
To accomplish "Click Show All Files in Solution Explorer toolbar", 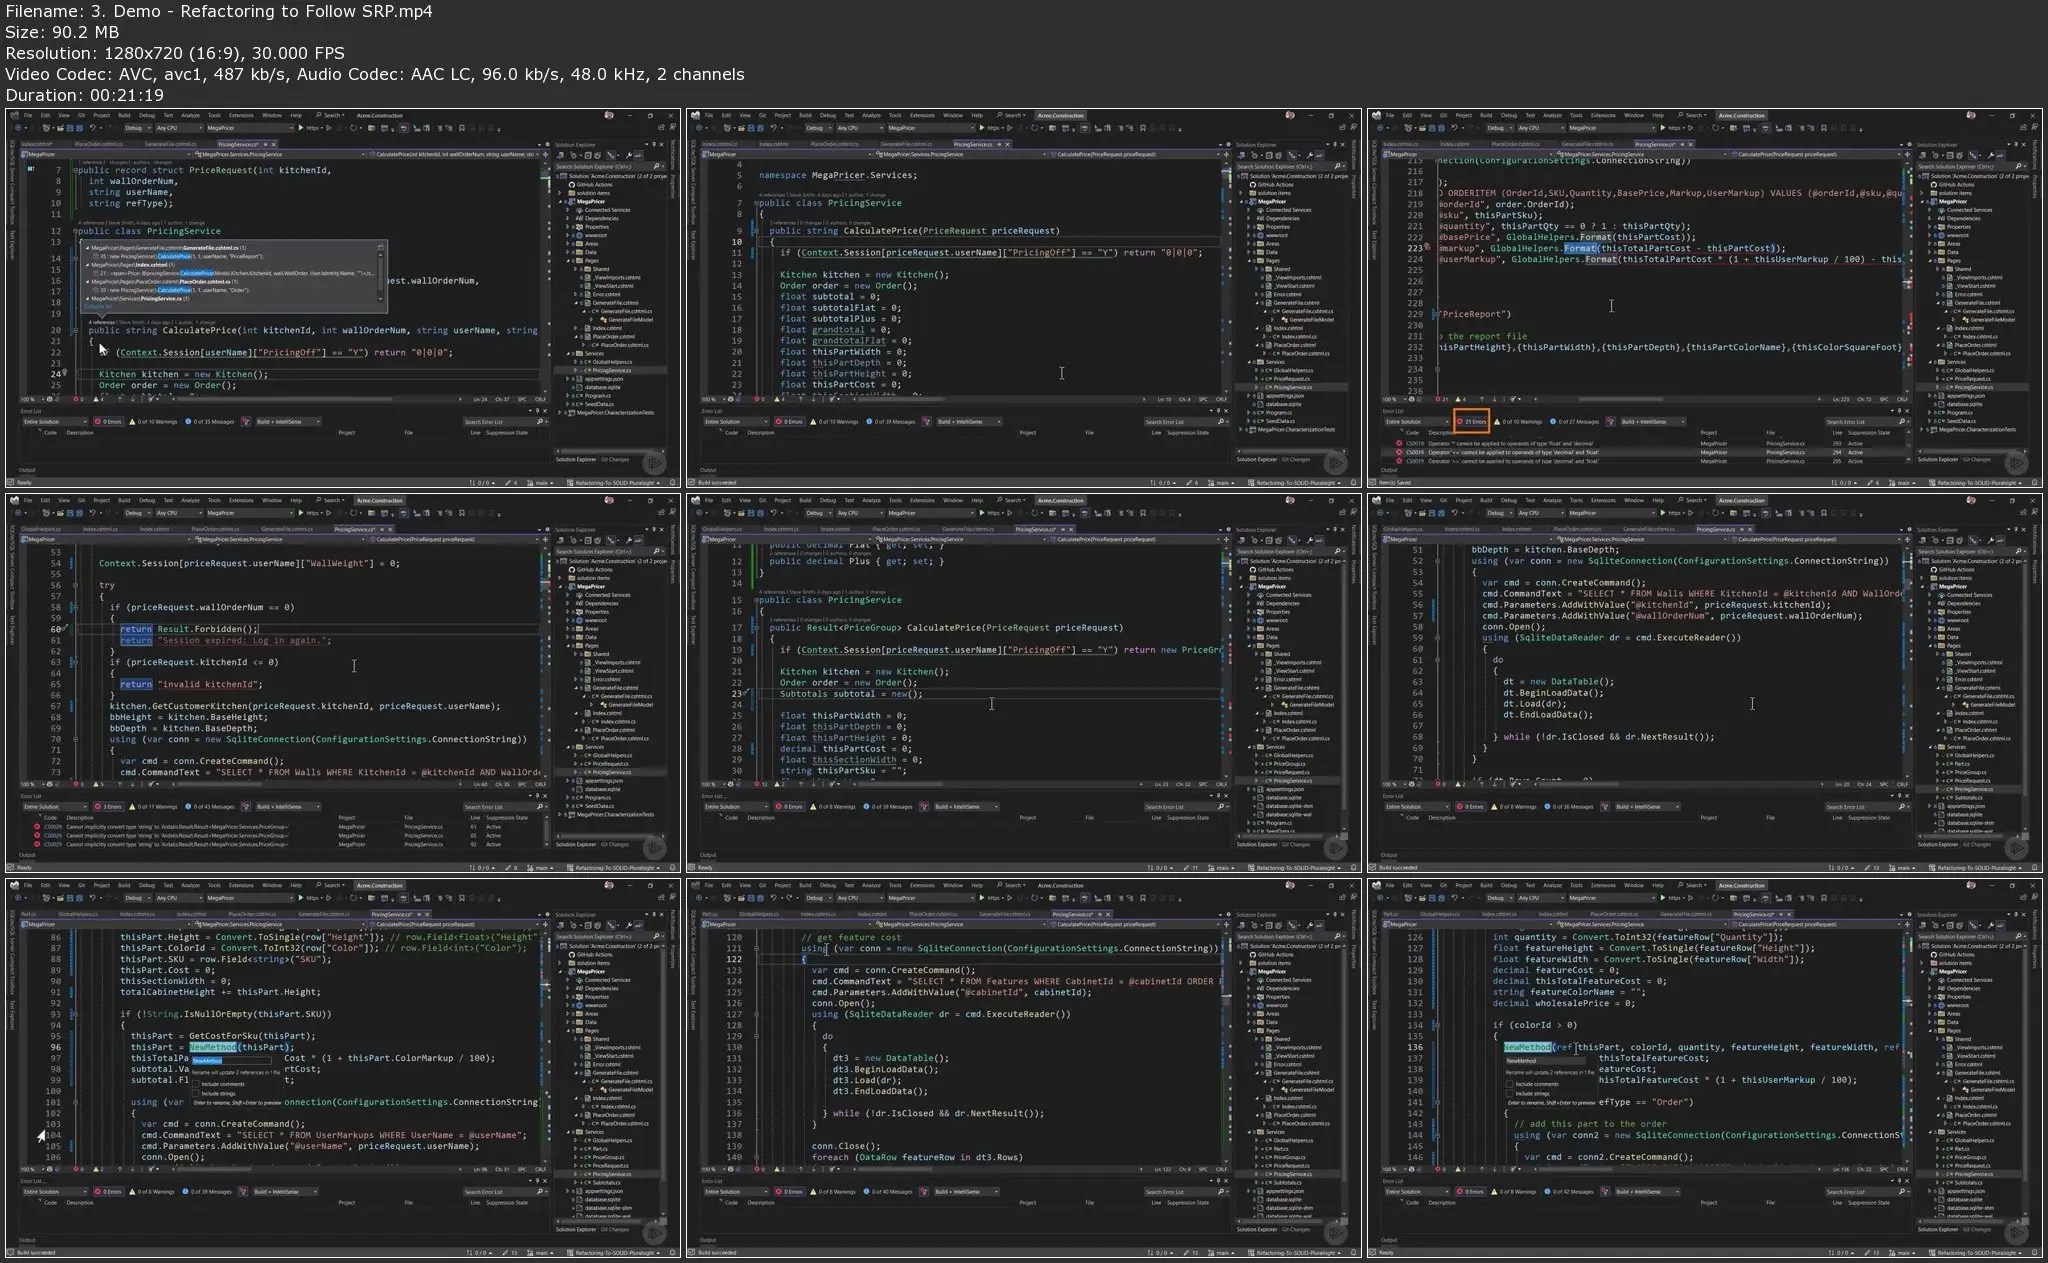I will pos(597,155).
